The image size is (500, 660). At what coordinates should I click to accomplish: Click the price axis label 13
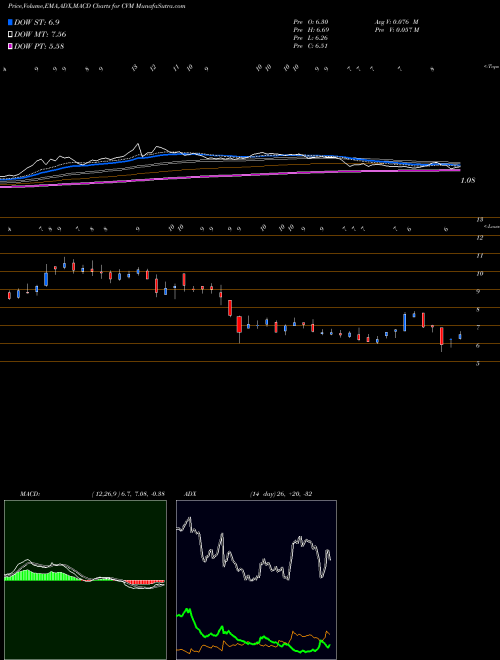pyautogui.click(x=480, y=220)
